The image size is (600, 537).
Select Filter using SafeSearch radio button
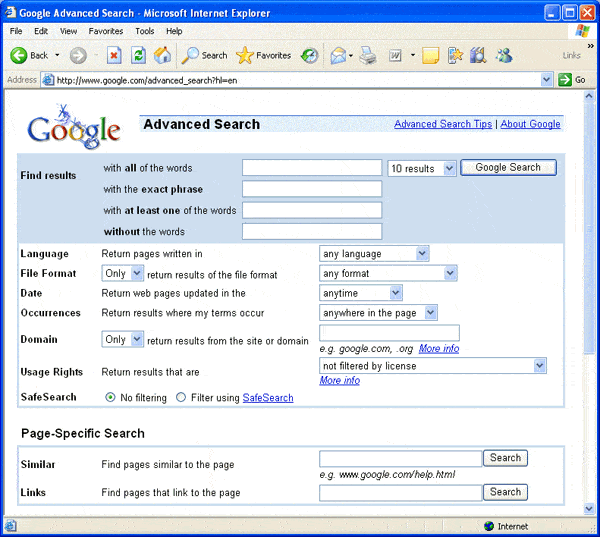tap(181, 397)
